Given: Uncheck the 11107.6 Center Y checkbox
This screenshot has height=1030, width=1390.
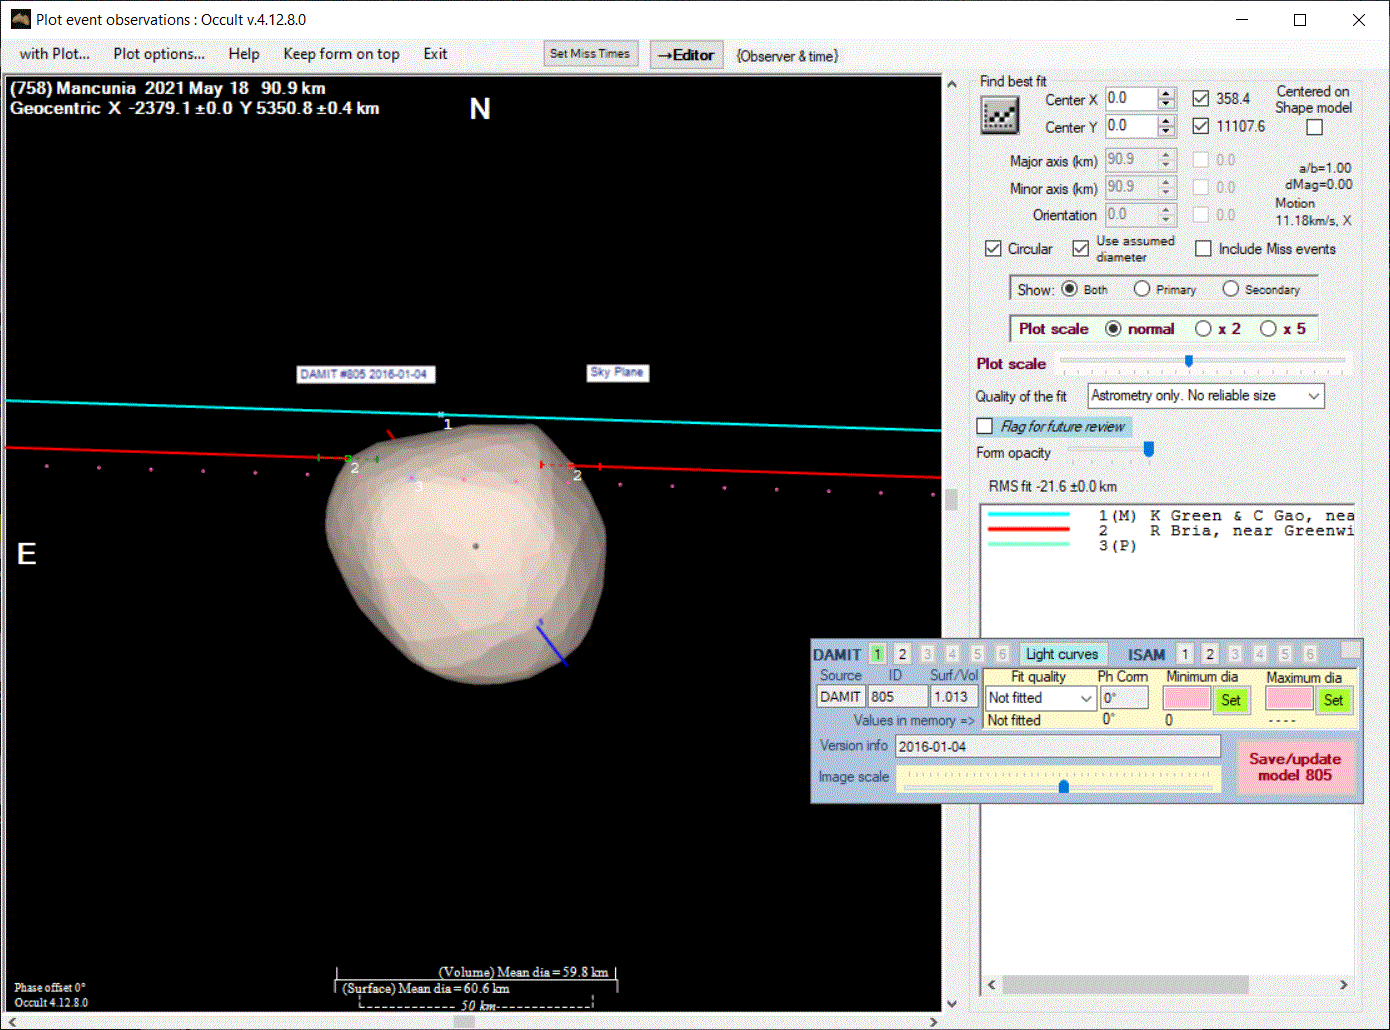Looking at the screenshot, I should tap(1201, 126).
